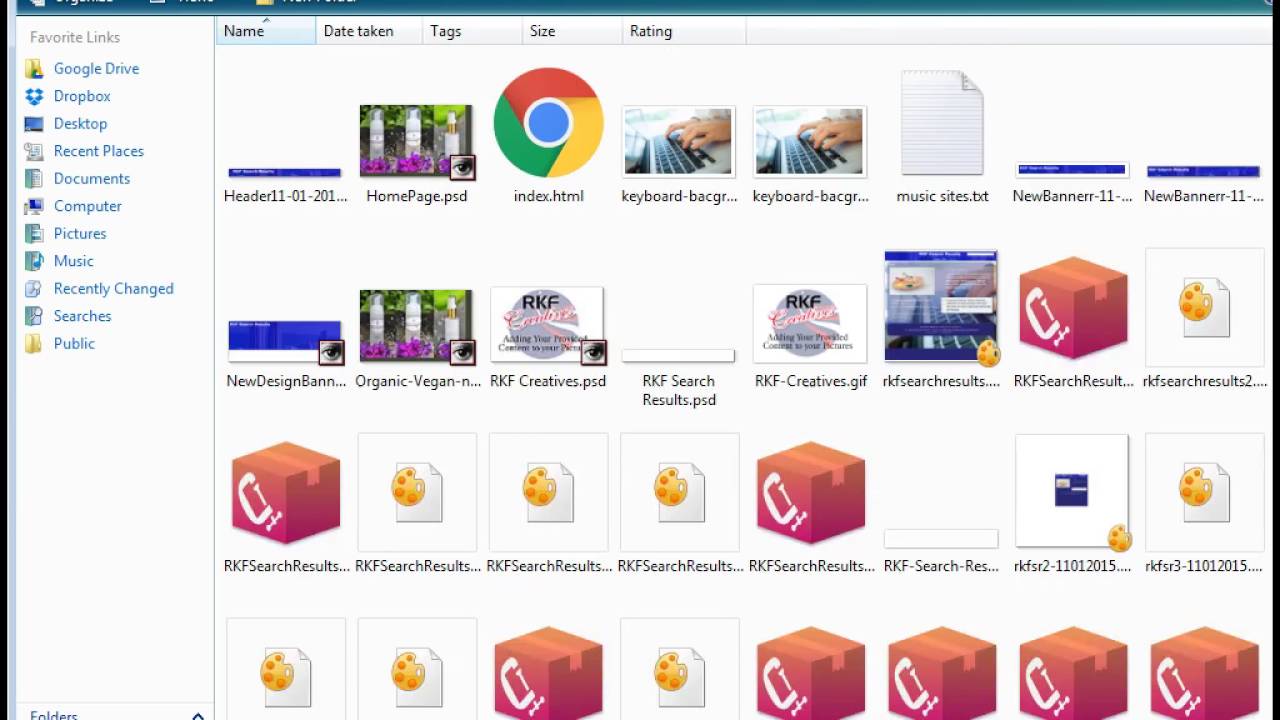Sort files by the Name column
The image size is (1280, 720).
point(265,31)
